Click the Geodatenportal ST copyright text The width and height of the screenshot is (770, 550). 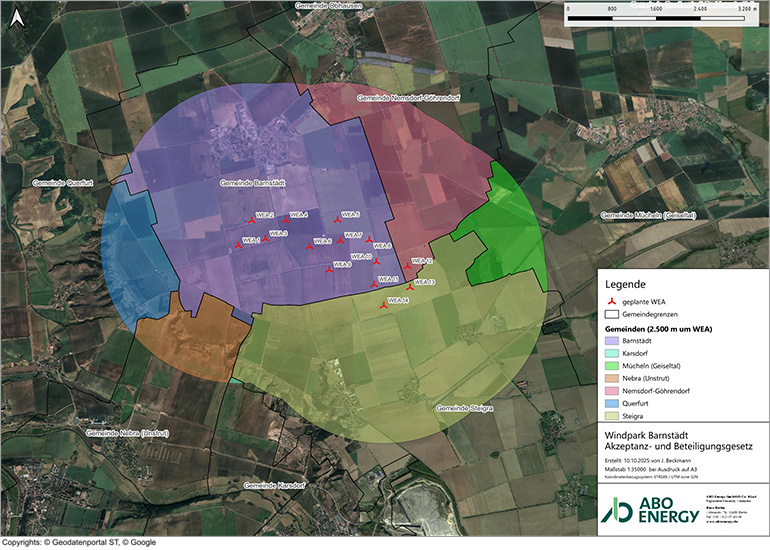coord(80,541)
